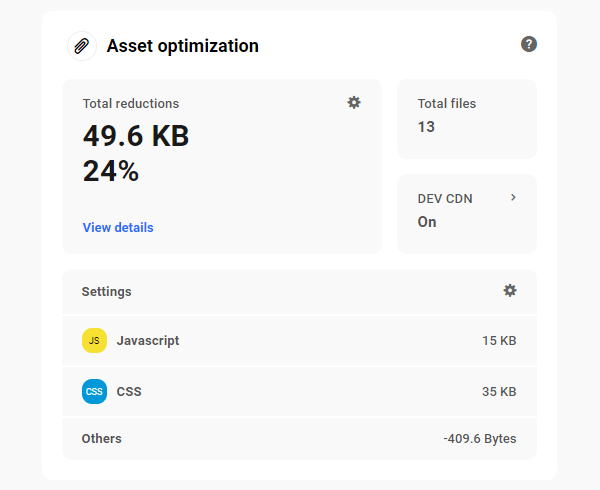Click the DEV CDN "On" status

[427, 222]
